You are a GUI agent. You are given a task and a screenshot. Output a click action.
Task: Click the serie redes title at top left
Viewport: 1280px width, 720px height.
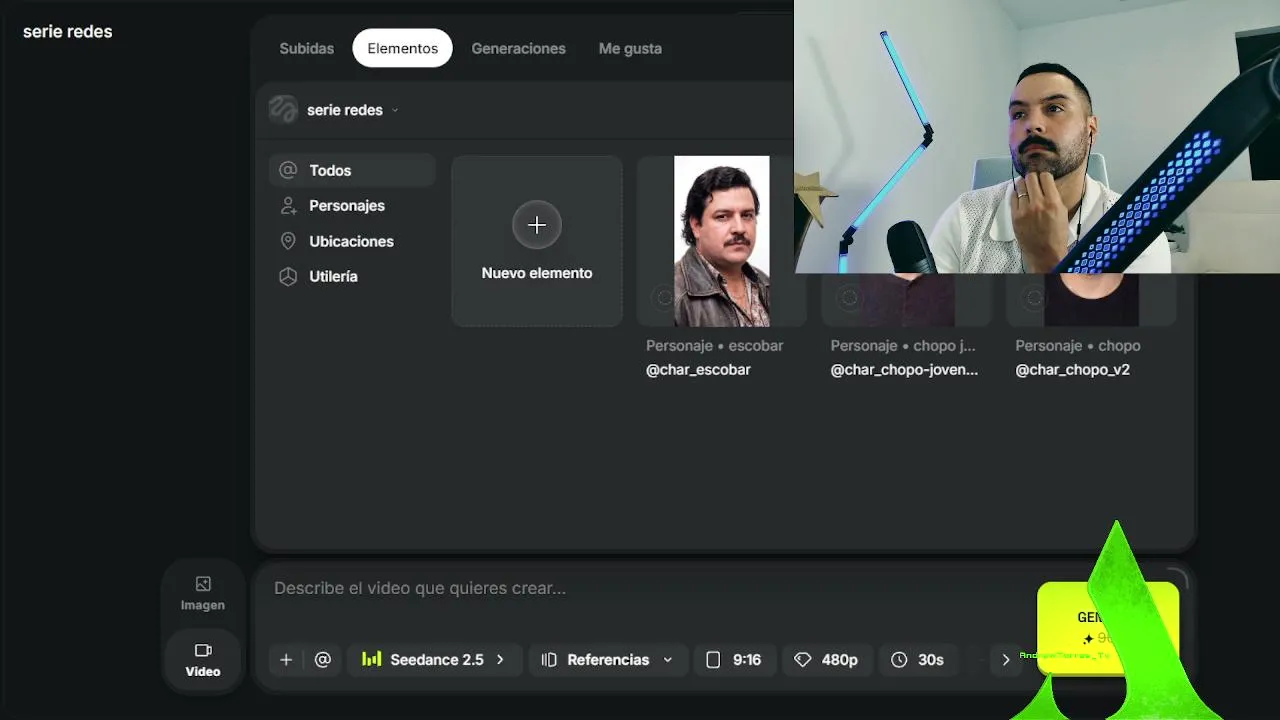(x=67, y=31)
